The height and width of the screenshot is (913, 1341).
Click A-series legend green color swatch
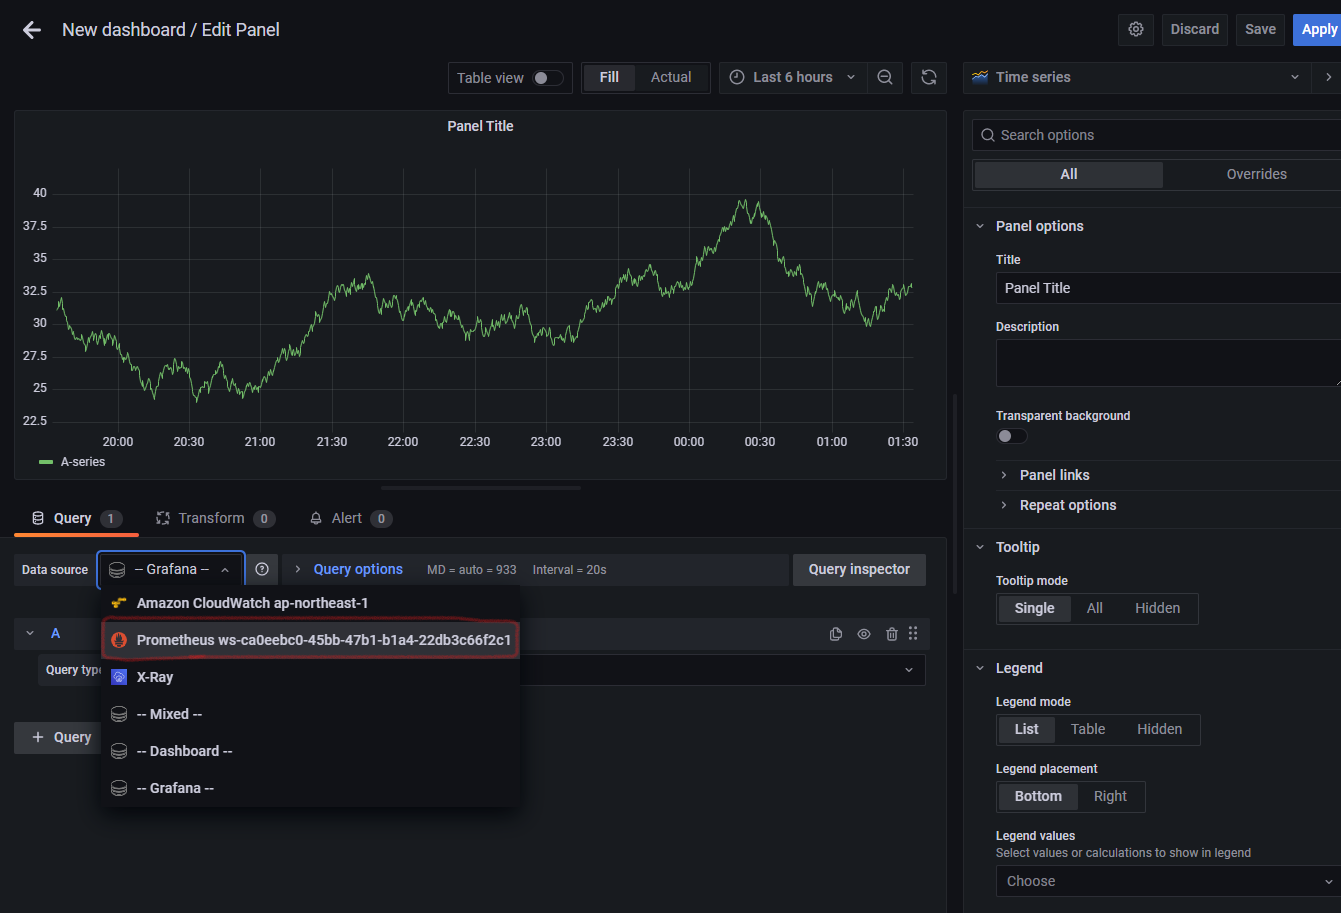click(x=46, y=462)
